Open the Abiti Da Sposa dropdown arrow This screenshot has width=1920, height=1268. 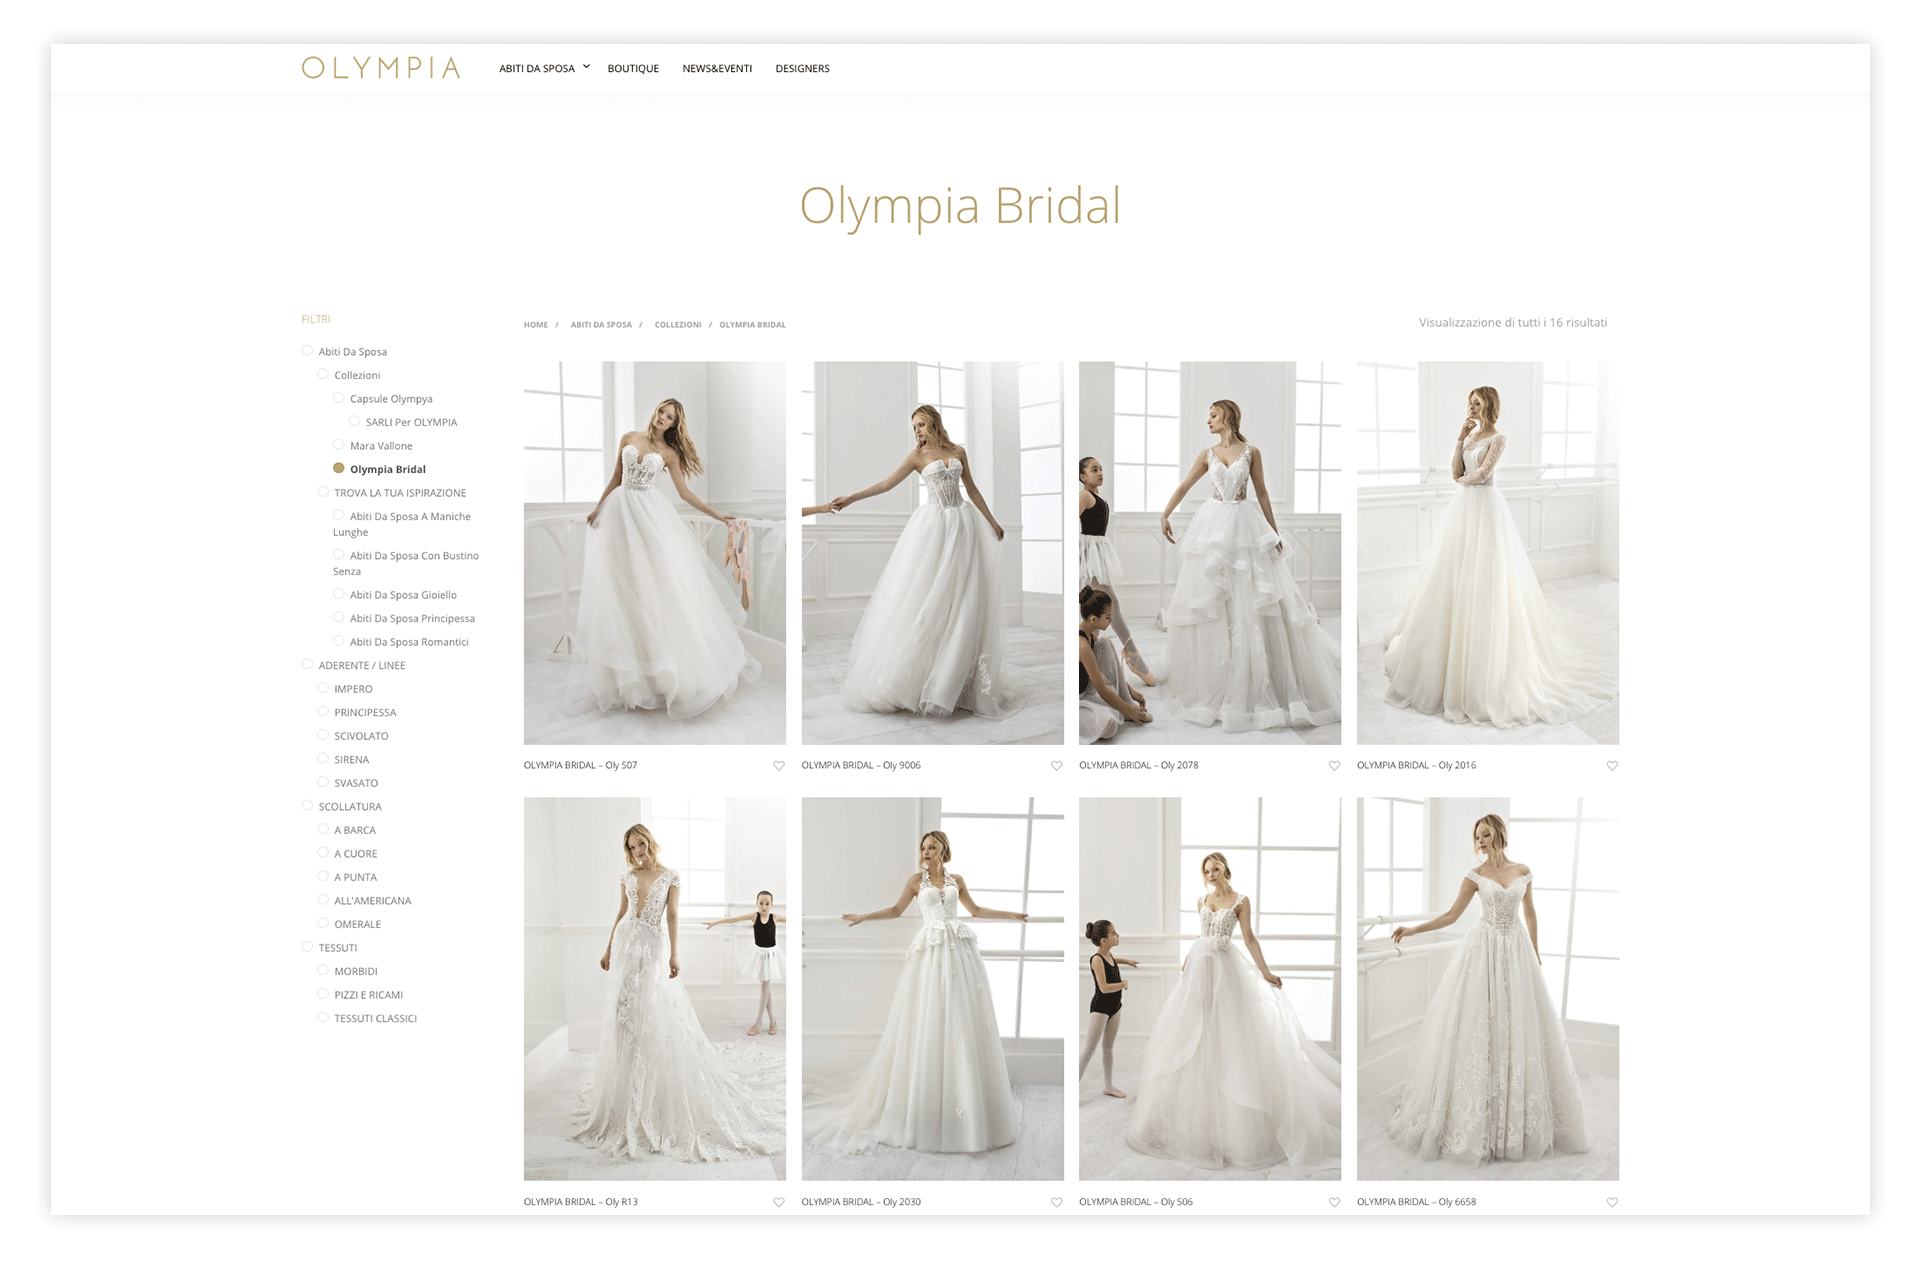(587, 67)
